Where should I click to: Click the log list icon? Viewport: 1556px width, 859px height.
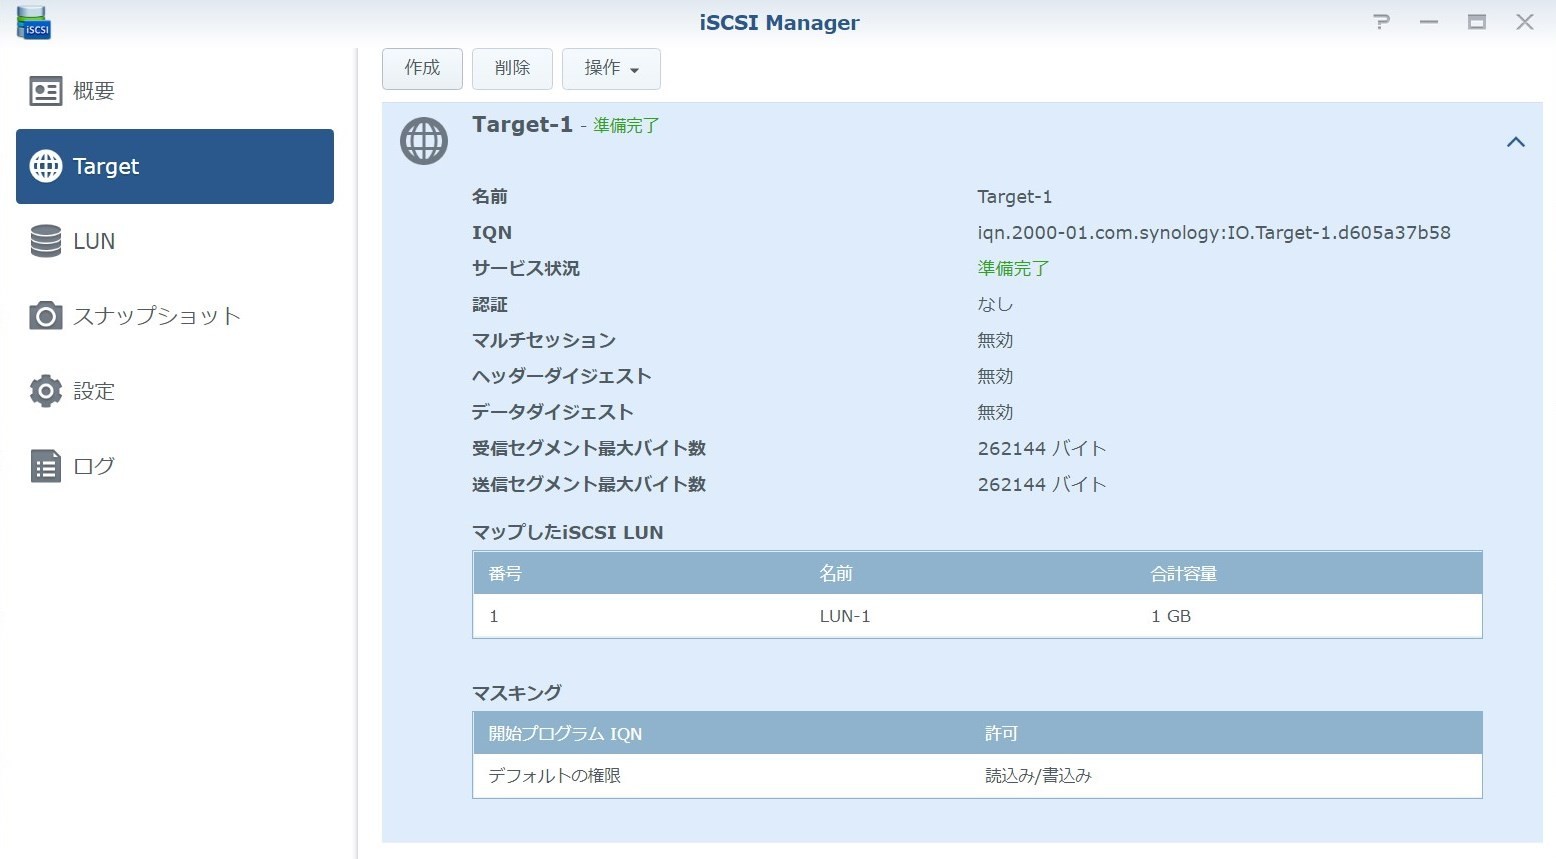pos(46,466)
